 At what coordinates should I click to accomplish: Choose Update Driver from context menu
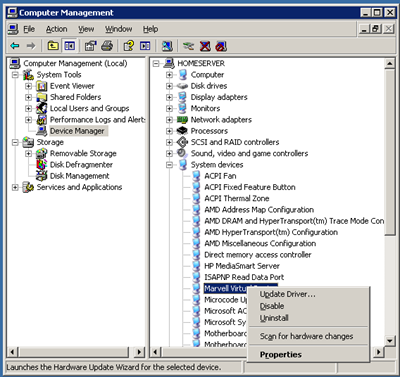click(287, 294)
